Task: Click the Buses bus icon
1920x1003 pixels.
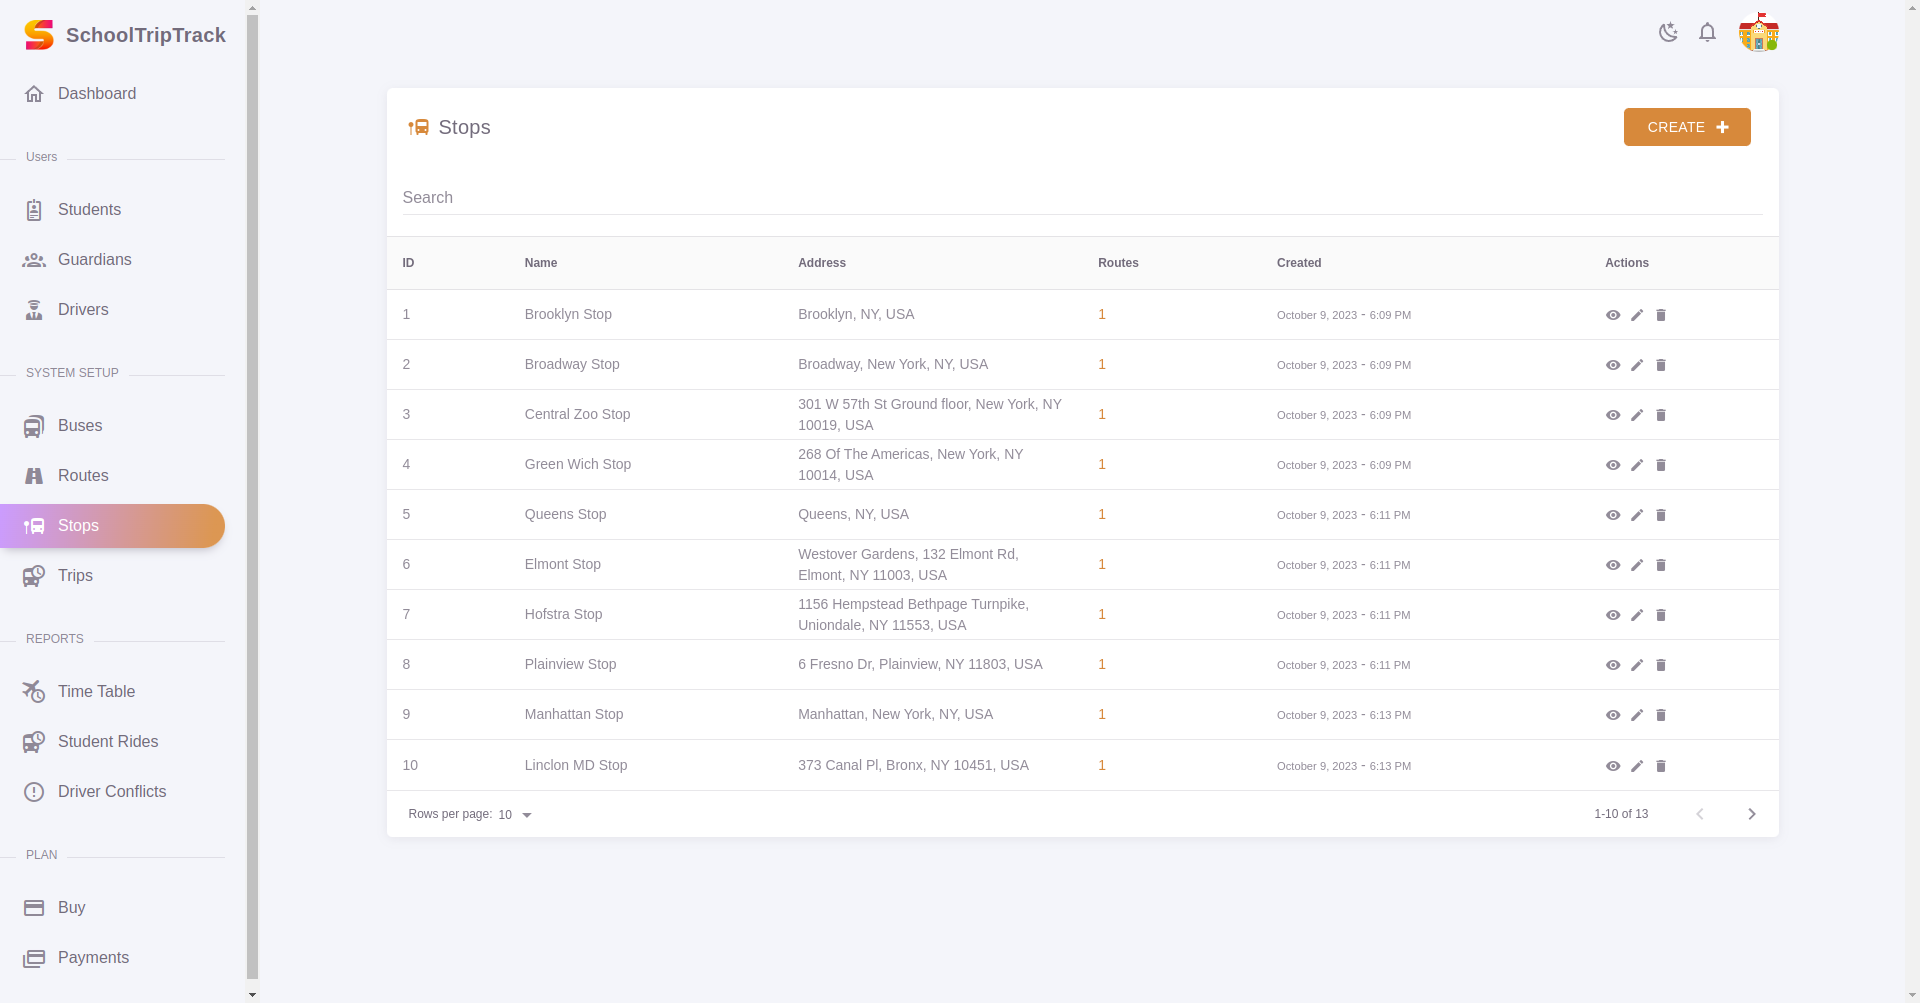Action: coord(34,426)
